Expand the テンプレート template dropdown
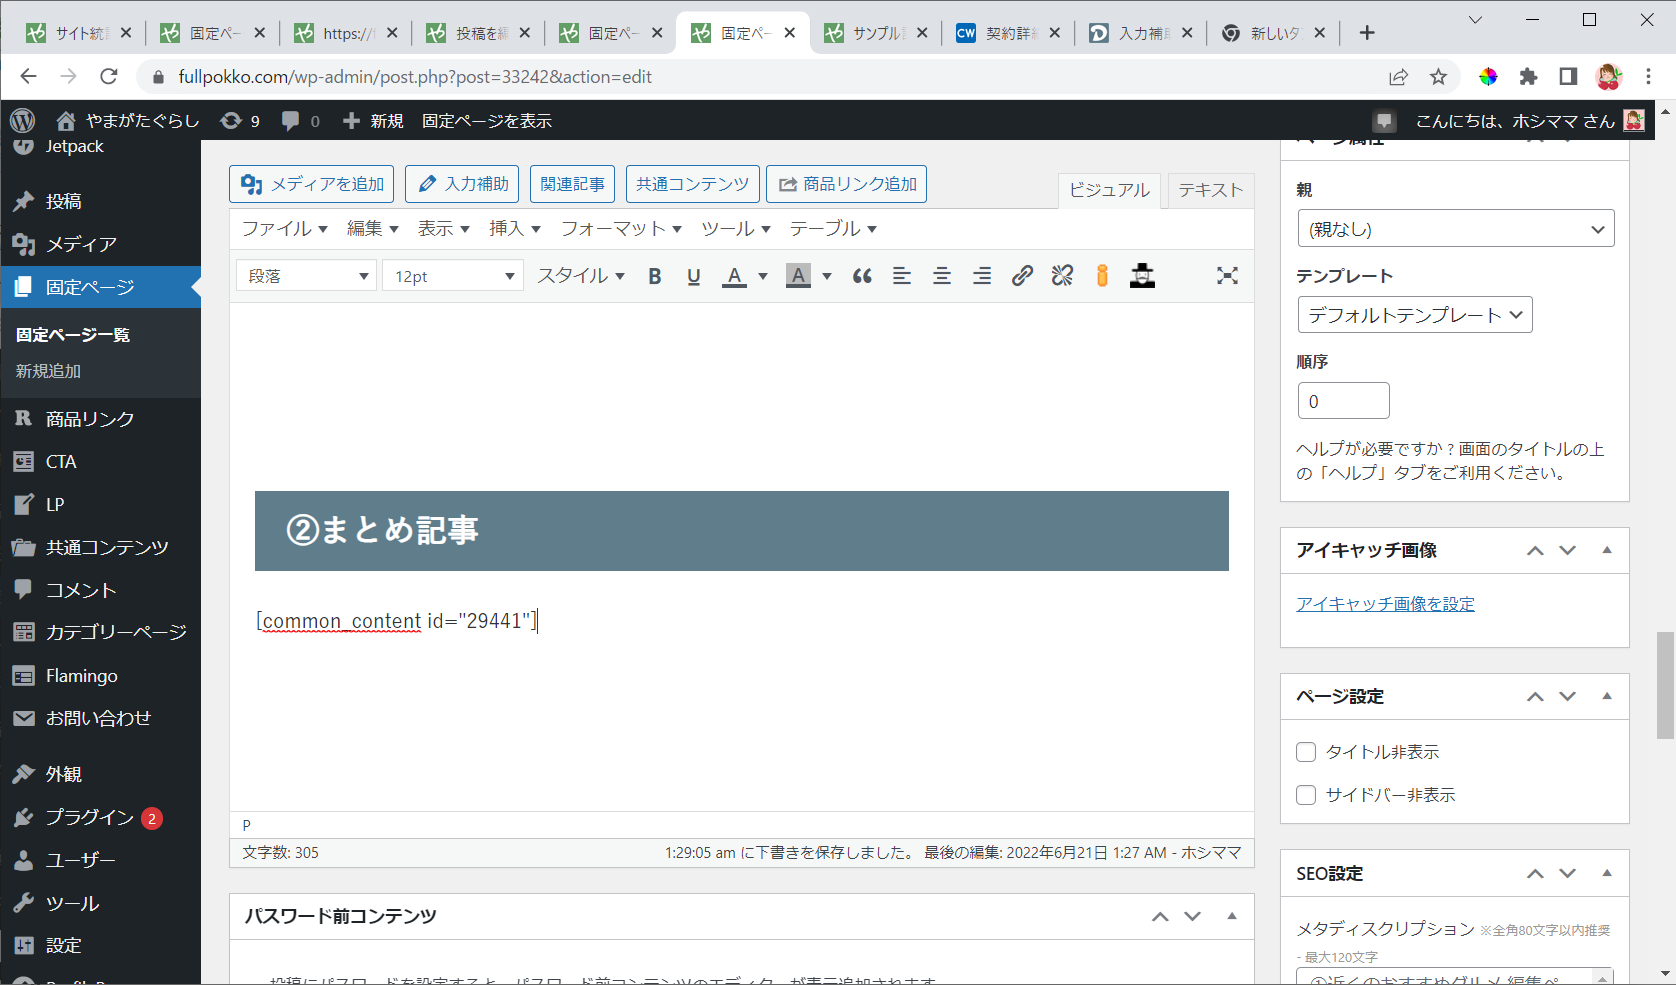The height and width of the screenshot is (985, 1676). (1414, 315)
